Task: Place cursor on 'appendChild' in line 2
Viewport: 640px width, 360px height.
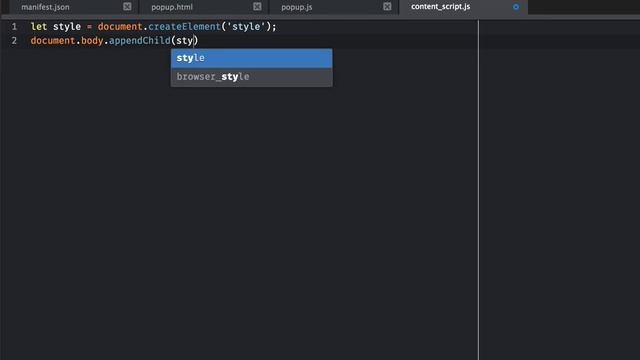Action: tap(140, 41)
